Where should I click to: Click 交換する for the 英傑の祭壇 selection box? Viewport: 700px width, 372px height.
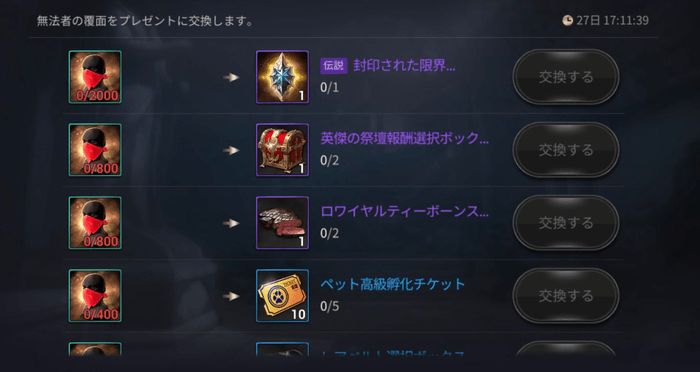pyautogui.click(x=566, y=150)
